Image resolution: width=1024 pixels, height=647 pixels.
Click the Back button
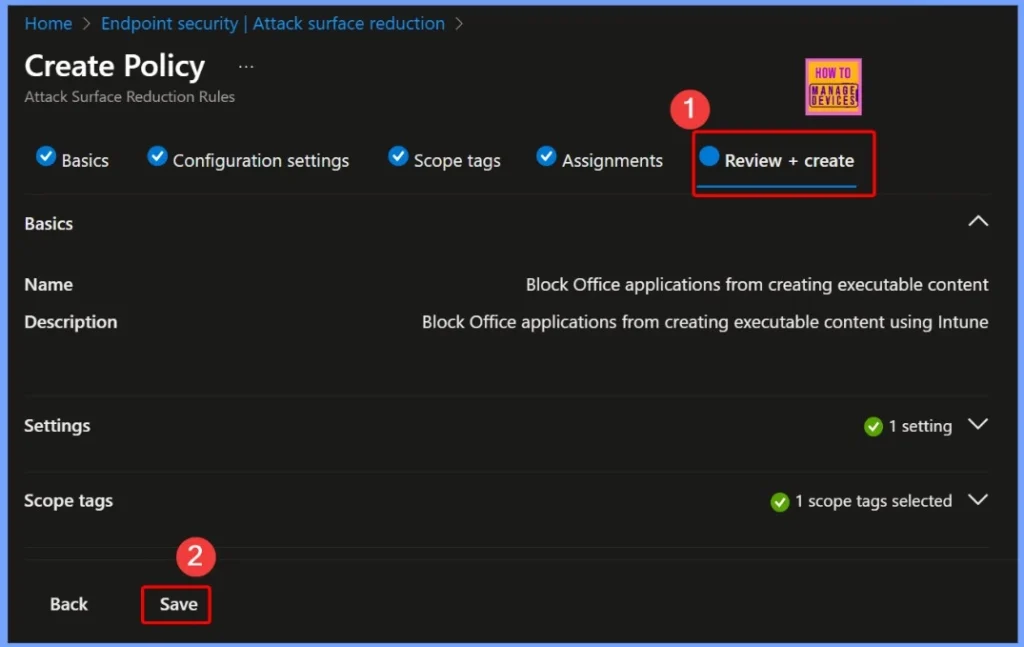[x=68, y=604]
